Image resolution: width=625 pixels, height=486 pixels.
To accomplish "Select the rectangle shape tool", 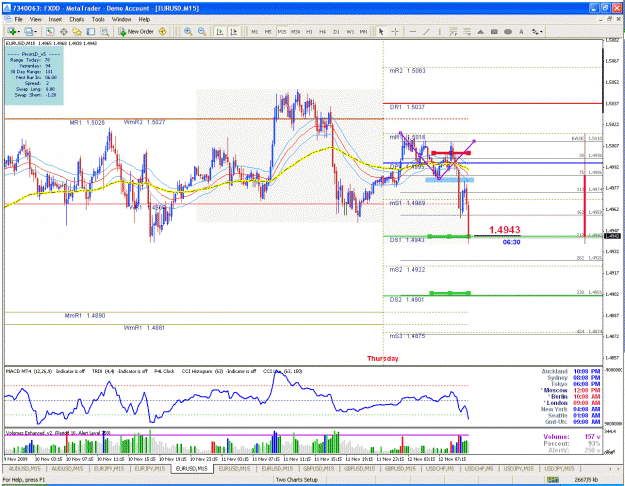I will (x=494, y=31).
